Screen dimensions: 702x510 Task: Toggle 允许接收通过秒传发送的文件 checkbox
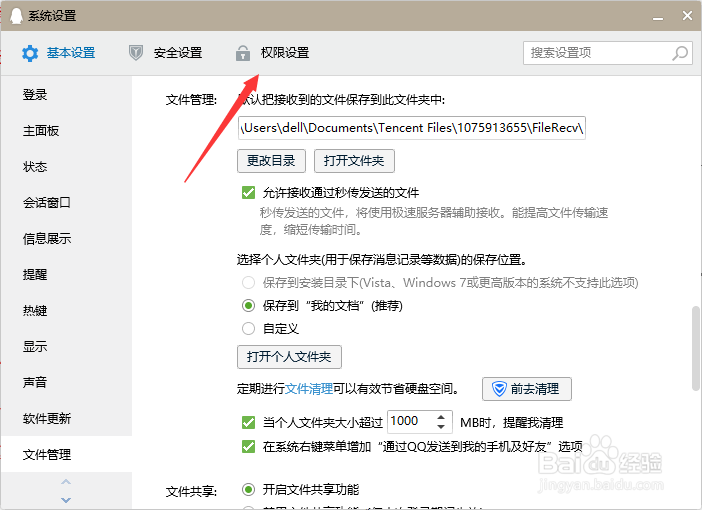coord(248,193)
